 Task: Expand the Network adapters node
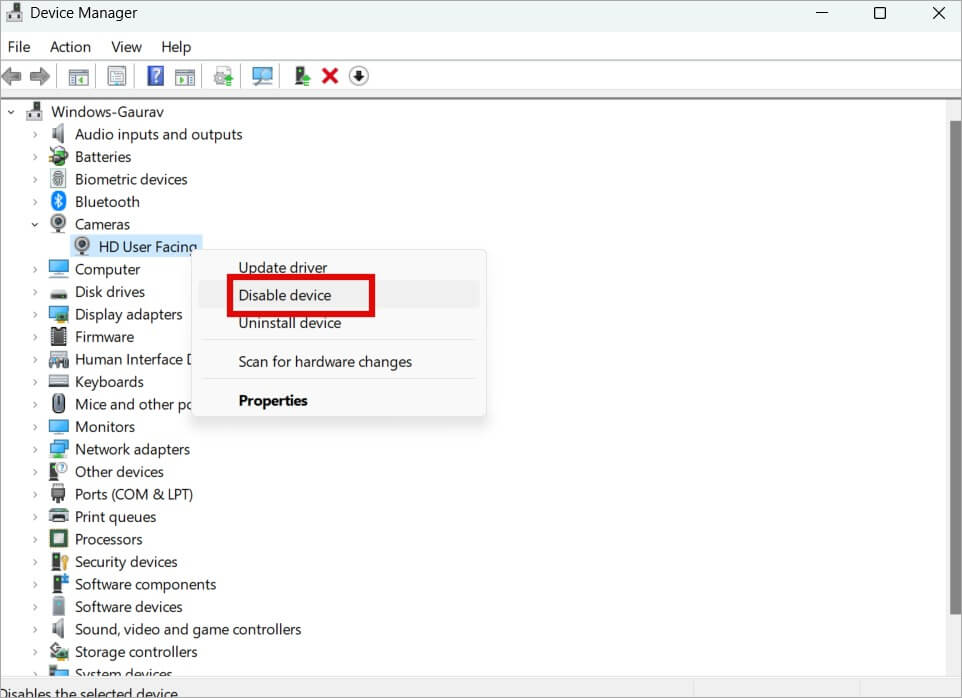(x=35, y=450)
